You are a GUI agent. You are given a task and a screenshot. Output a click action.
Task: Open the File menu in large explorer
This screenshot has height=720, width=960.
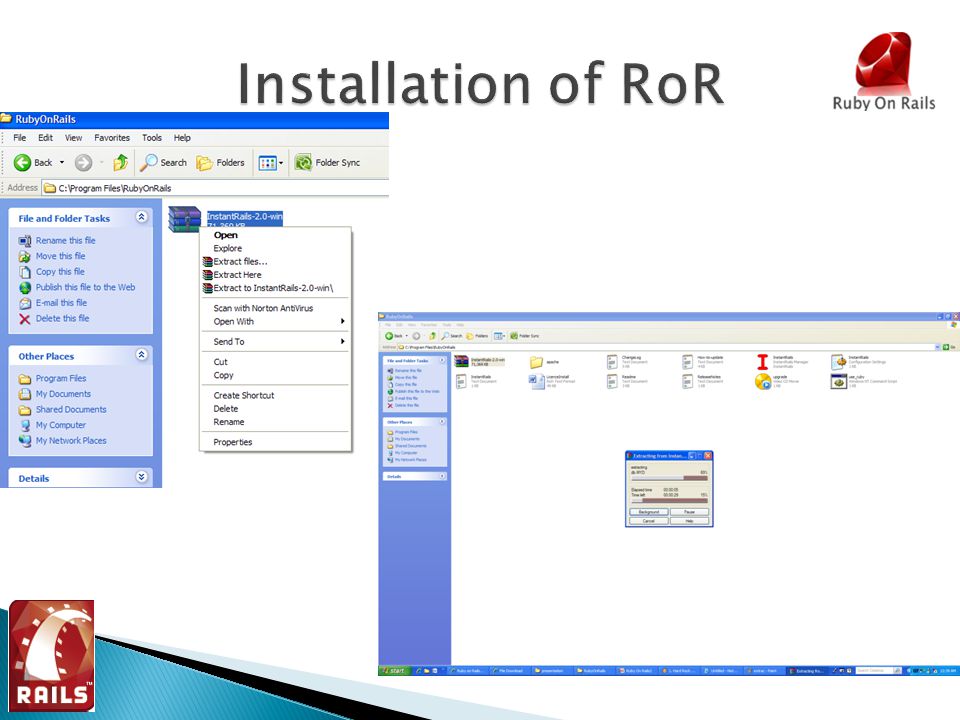click(x=20, y=138)
